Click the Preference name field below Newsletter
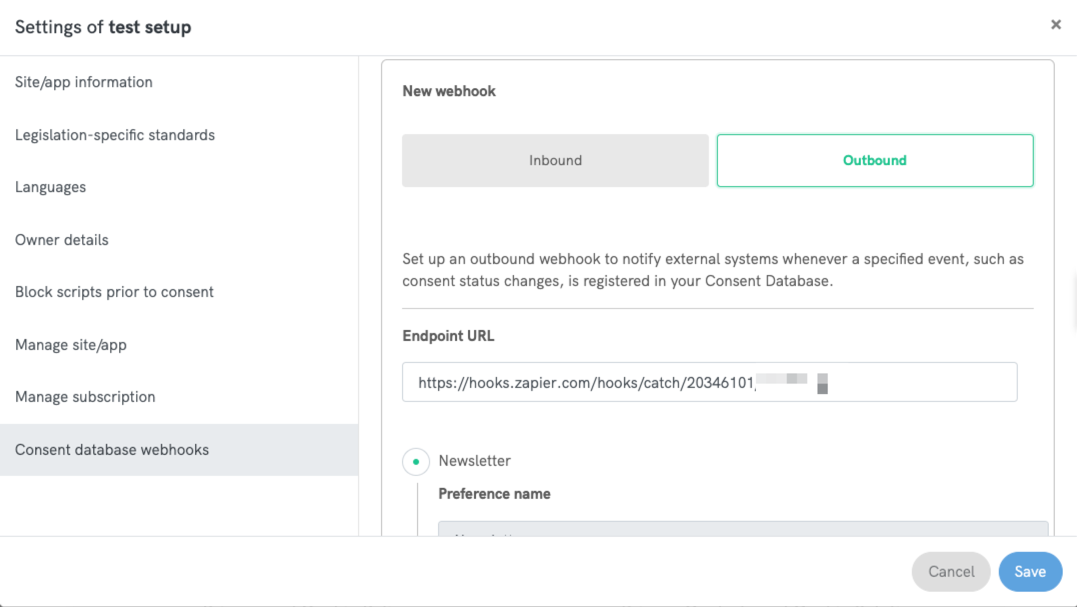The image size is (1077, 607). pyautogui.click(x=740, y=533)
